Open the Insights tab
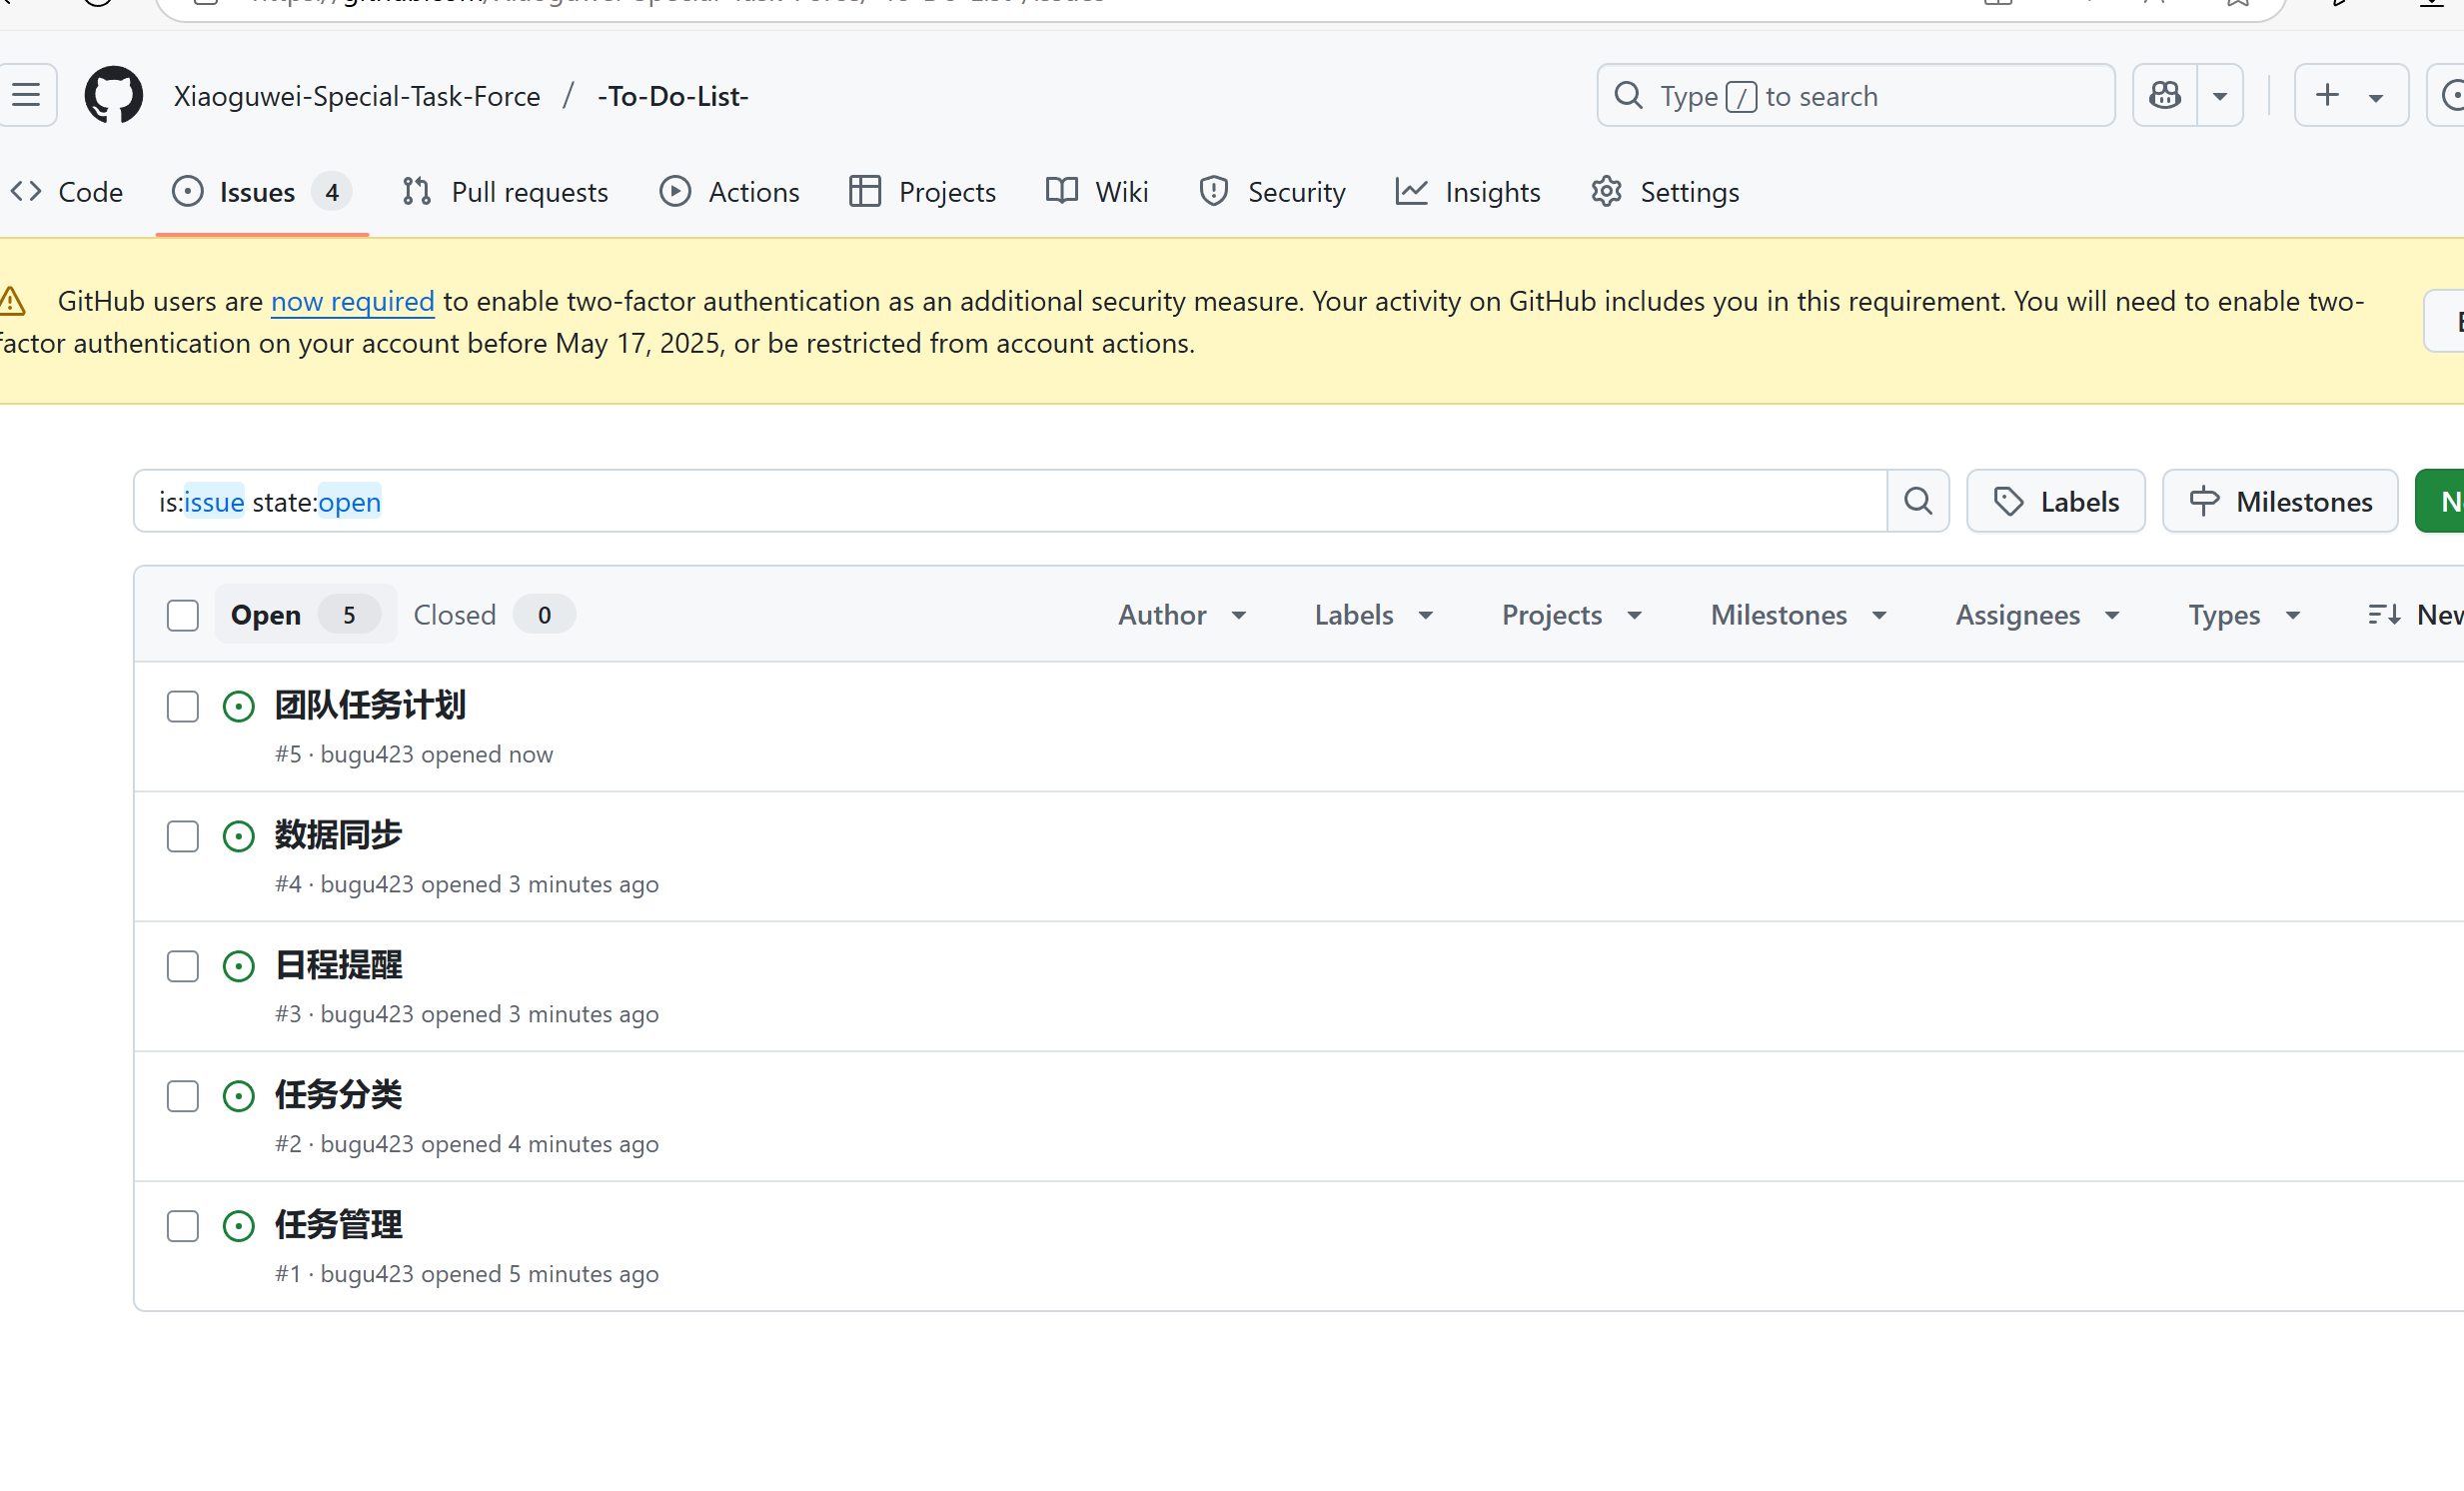The image size is (2464, 1491). (1468, 192)
